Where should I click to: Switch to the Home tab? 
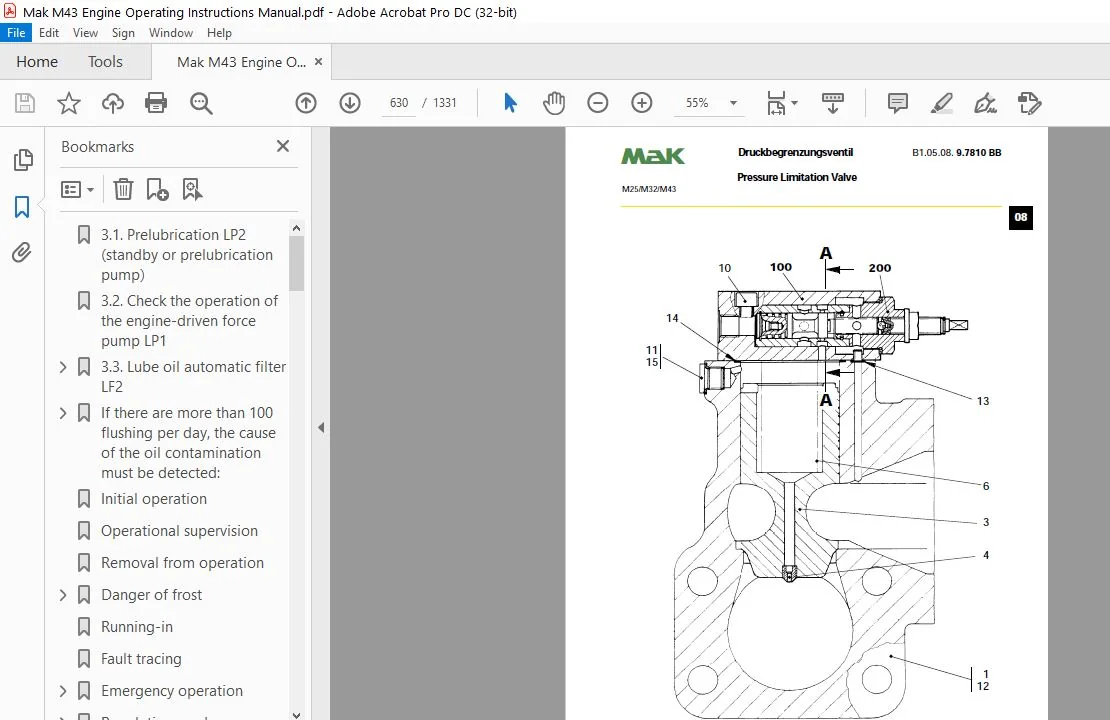point(37,62)
